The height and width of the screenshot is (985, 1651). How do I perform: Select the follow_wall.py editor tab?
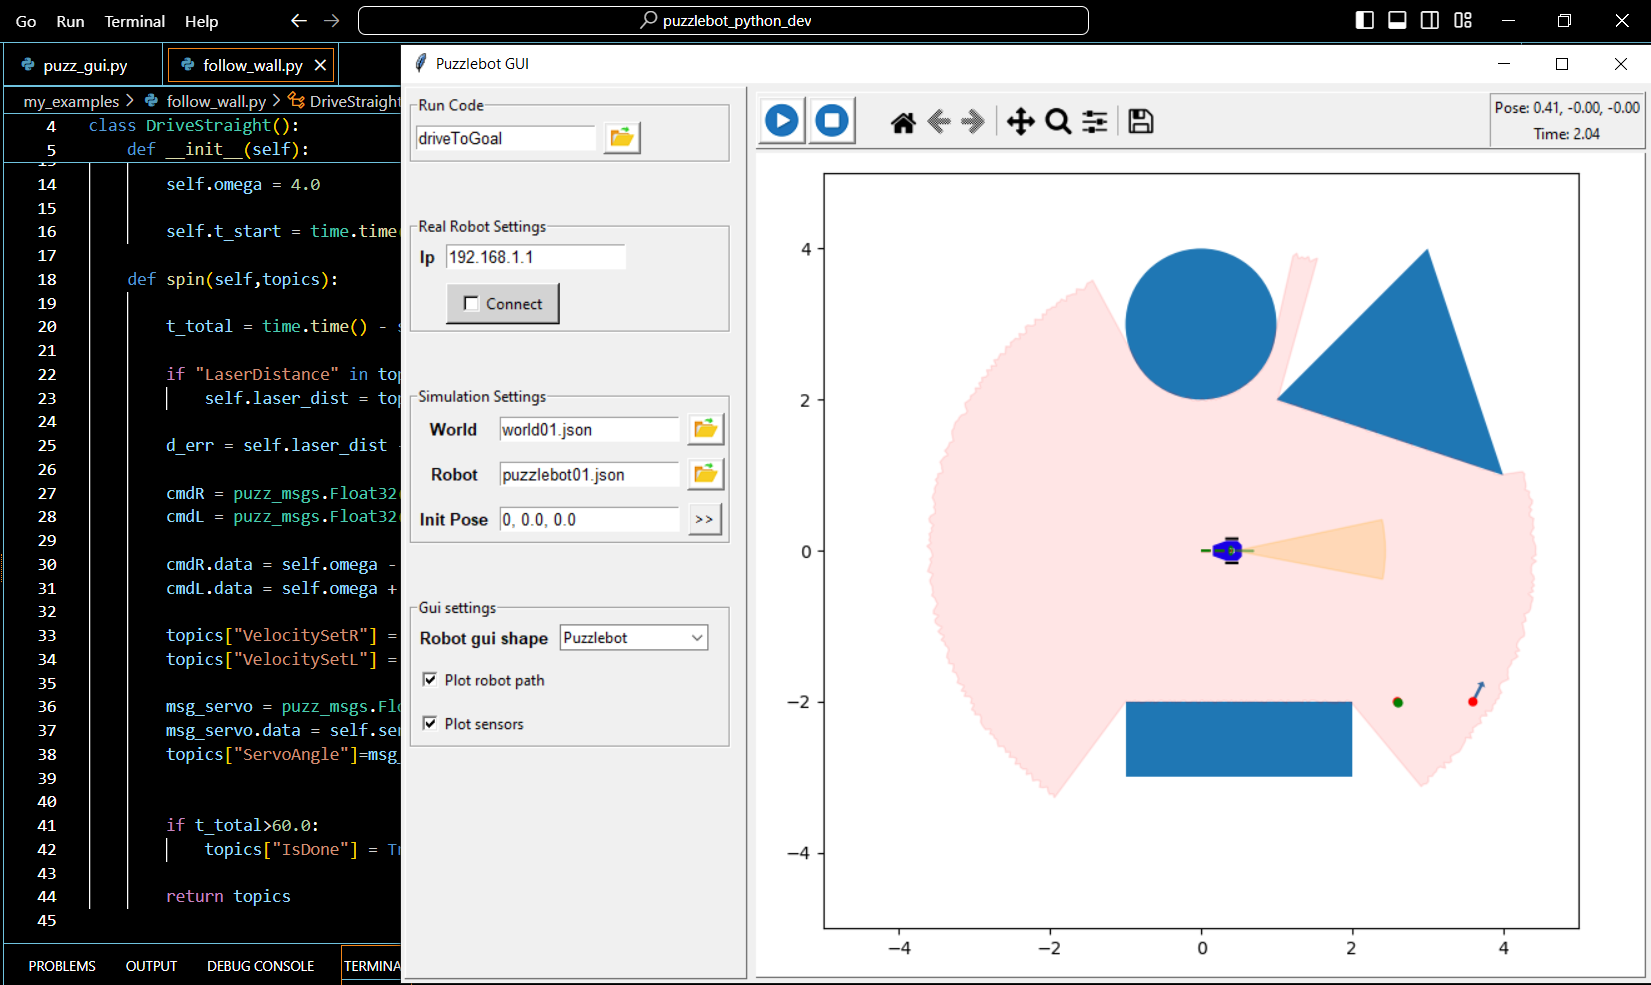(x=252, y=65)
